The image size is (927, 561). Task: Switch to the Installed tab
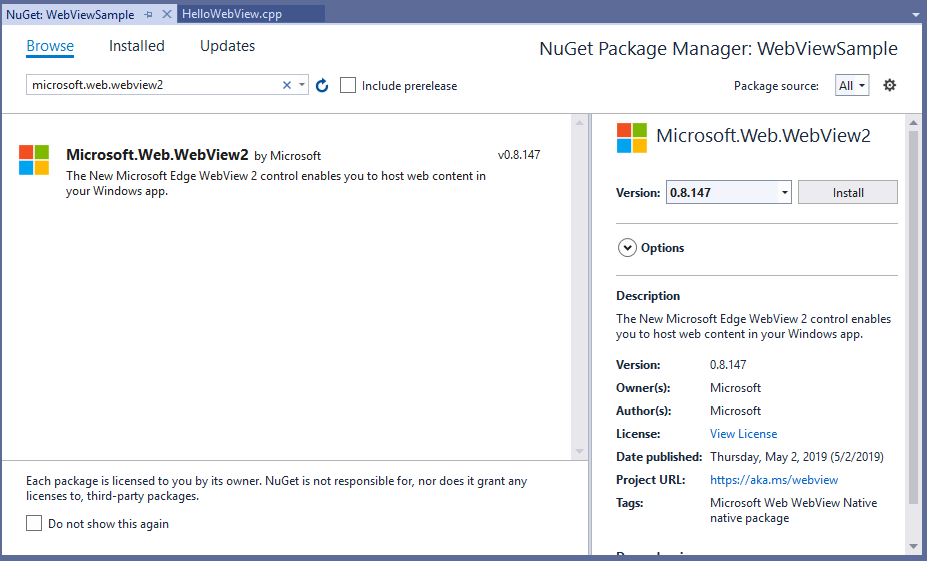137,46
